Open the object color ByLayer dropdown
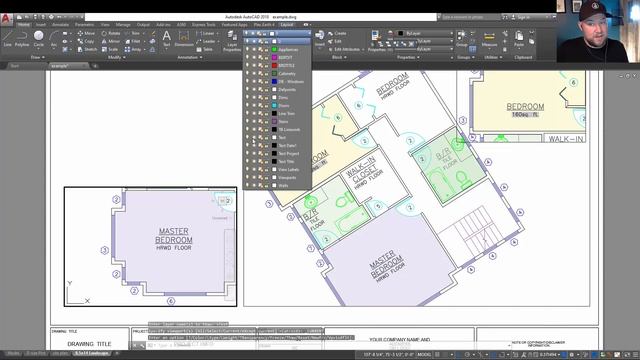This screenshot has width=640, height=360. [426, 33]
